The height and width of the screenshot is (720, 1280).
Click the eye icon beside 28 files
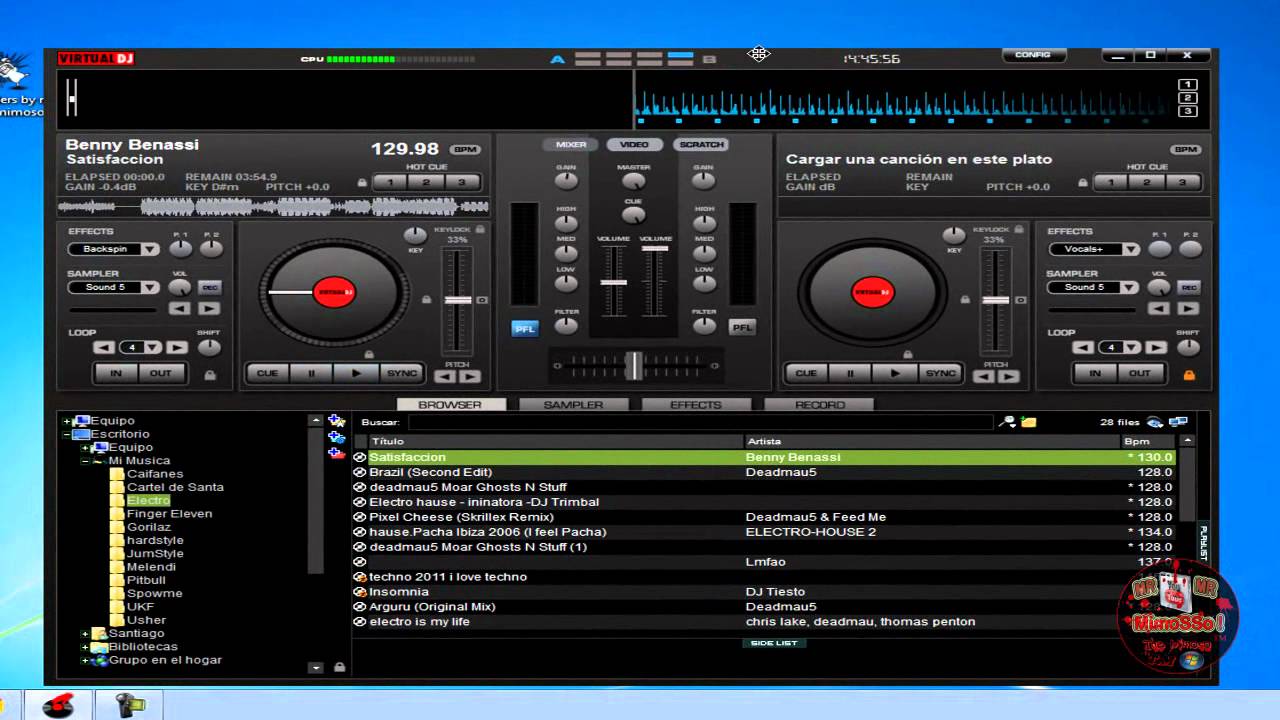coord(1155,422)
